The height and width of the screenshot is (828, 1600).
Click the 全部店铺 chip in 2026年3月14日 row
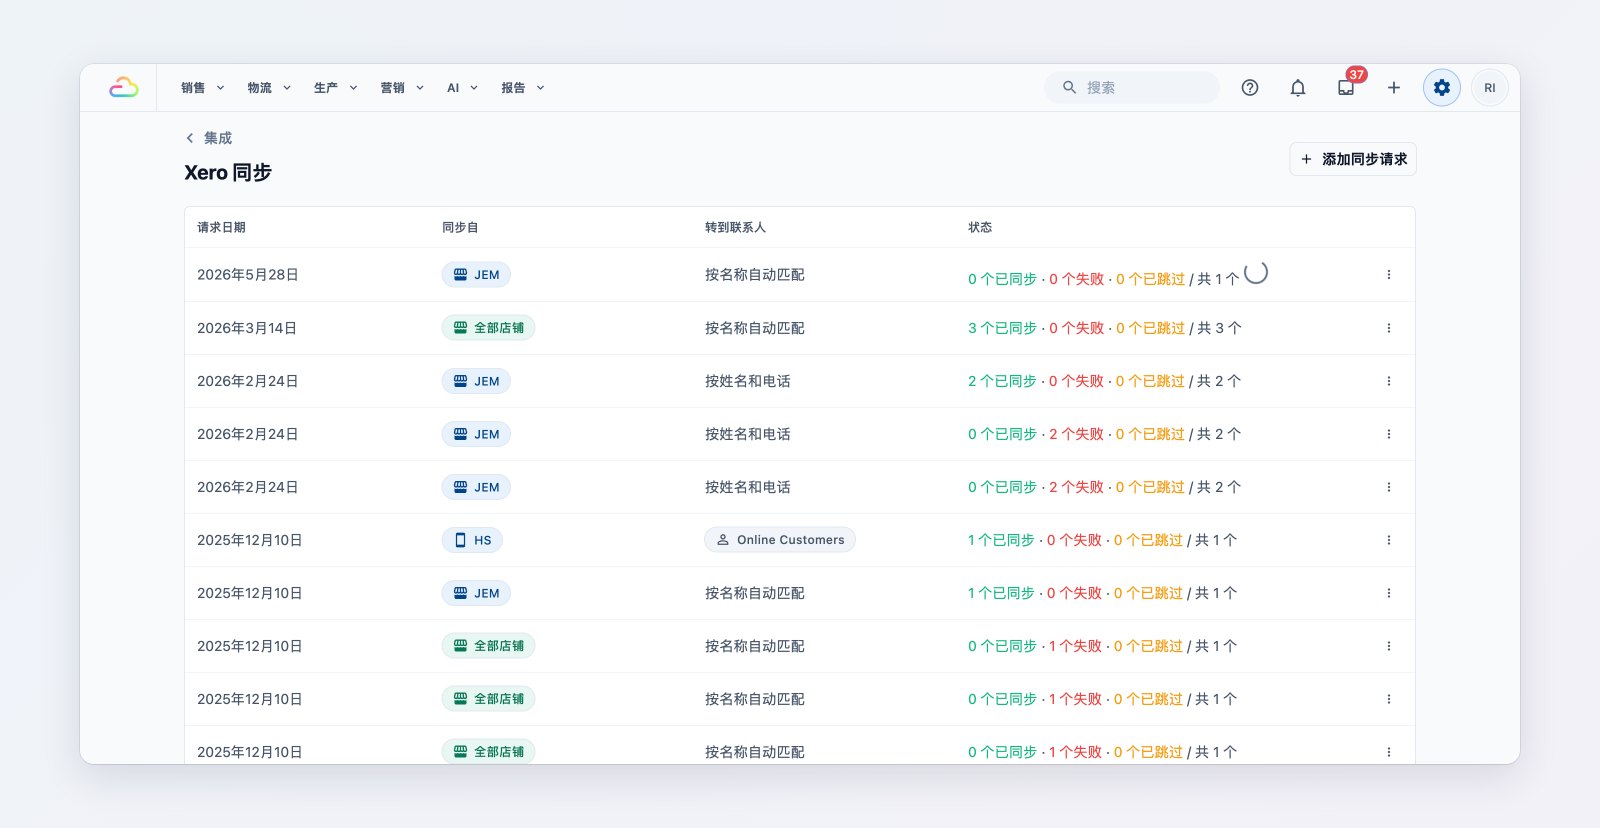coord(488,328)
